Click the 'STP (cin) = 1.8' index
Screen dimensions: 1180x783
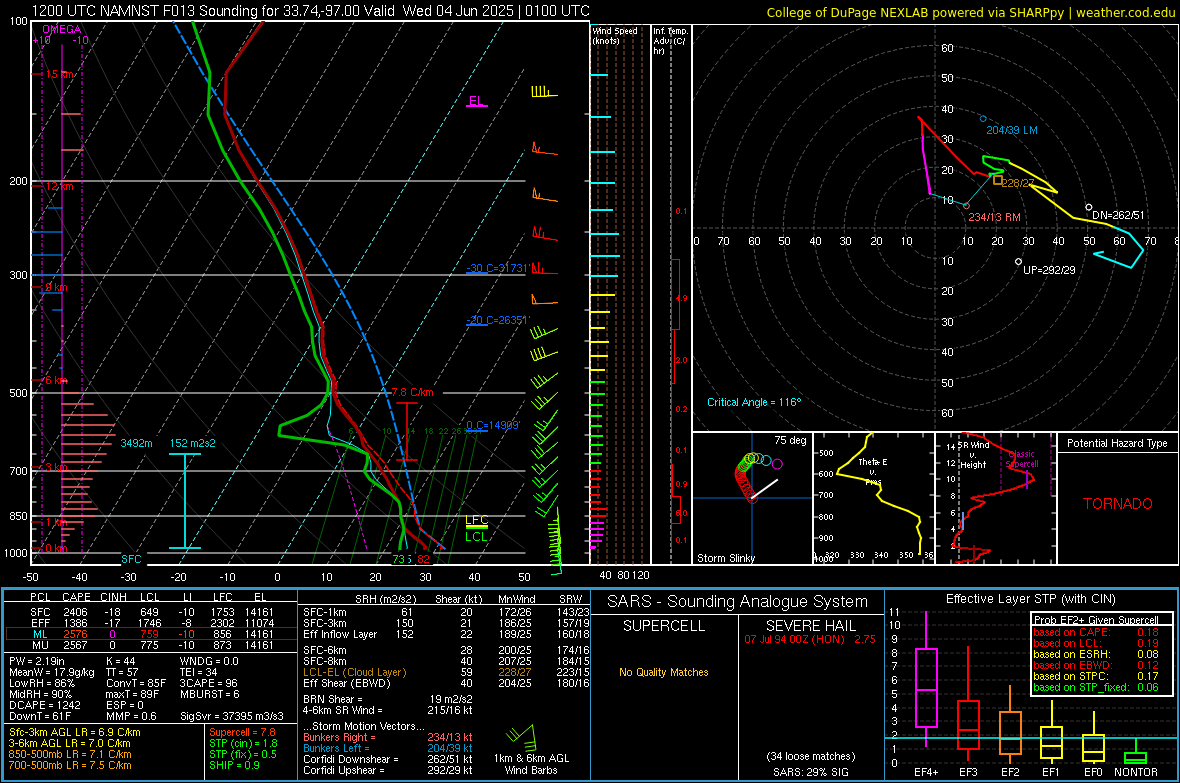coord(243,743)
